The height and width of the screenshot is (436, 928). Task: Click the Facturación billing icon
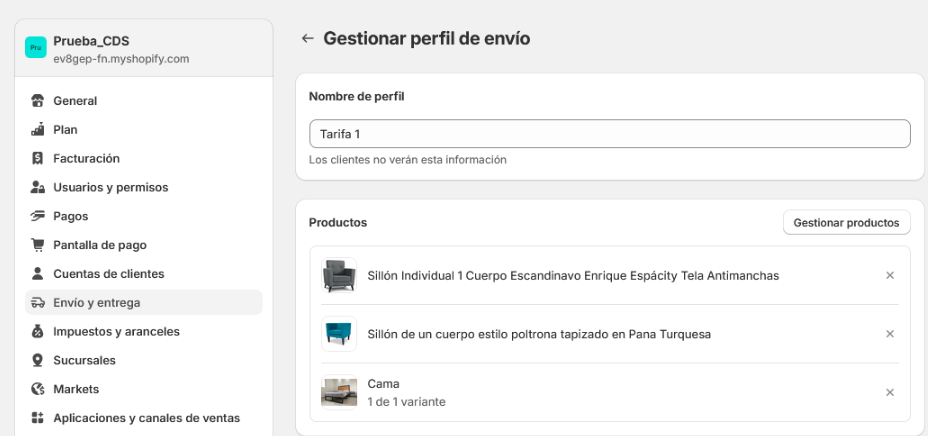38,159
